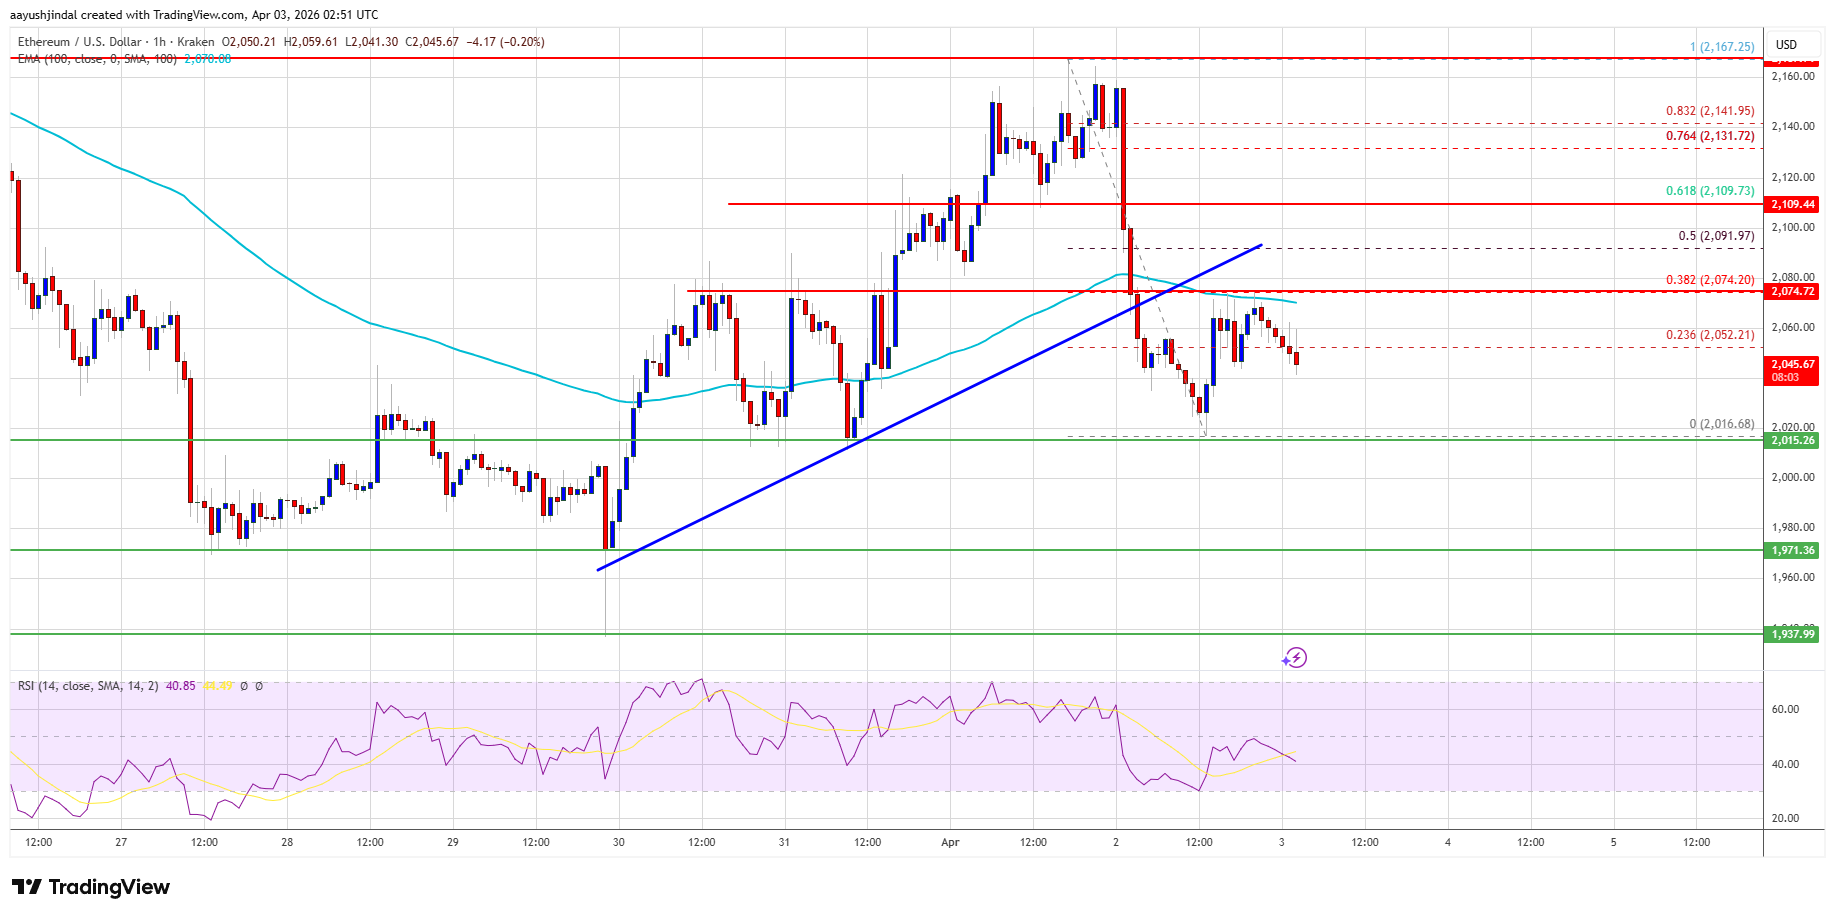Click the TradingView logo
1835x917 pixels.
click(91, 887)
